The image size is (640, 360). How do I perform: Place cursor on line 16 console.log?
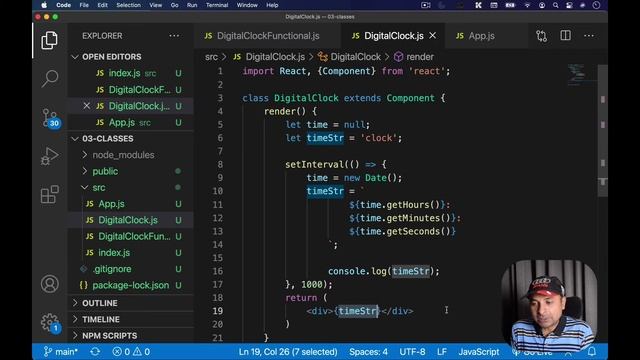[x=383, y=271]
